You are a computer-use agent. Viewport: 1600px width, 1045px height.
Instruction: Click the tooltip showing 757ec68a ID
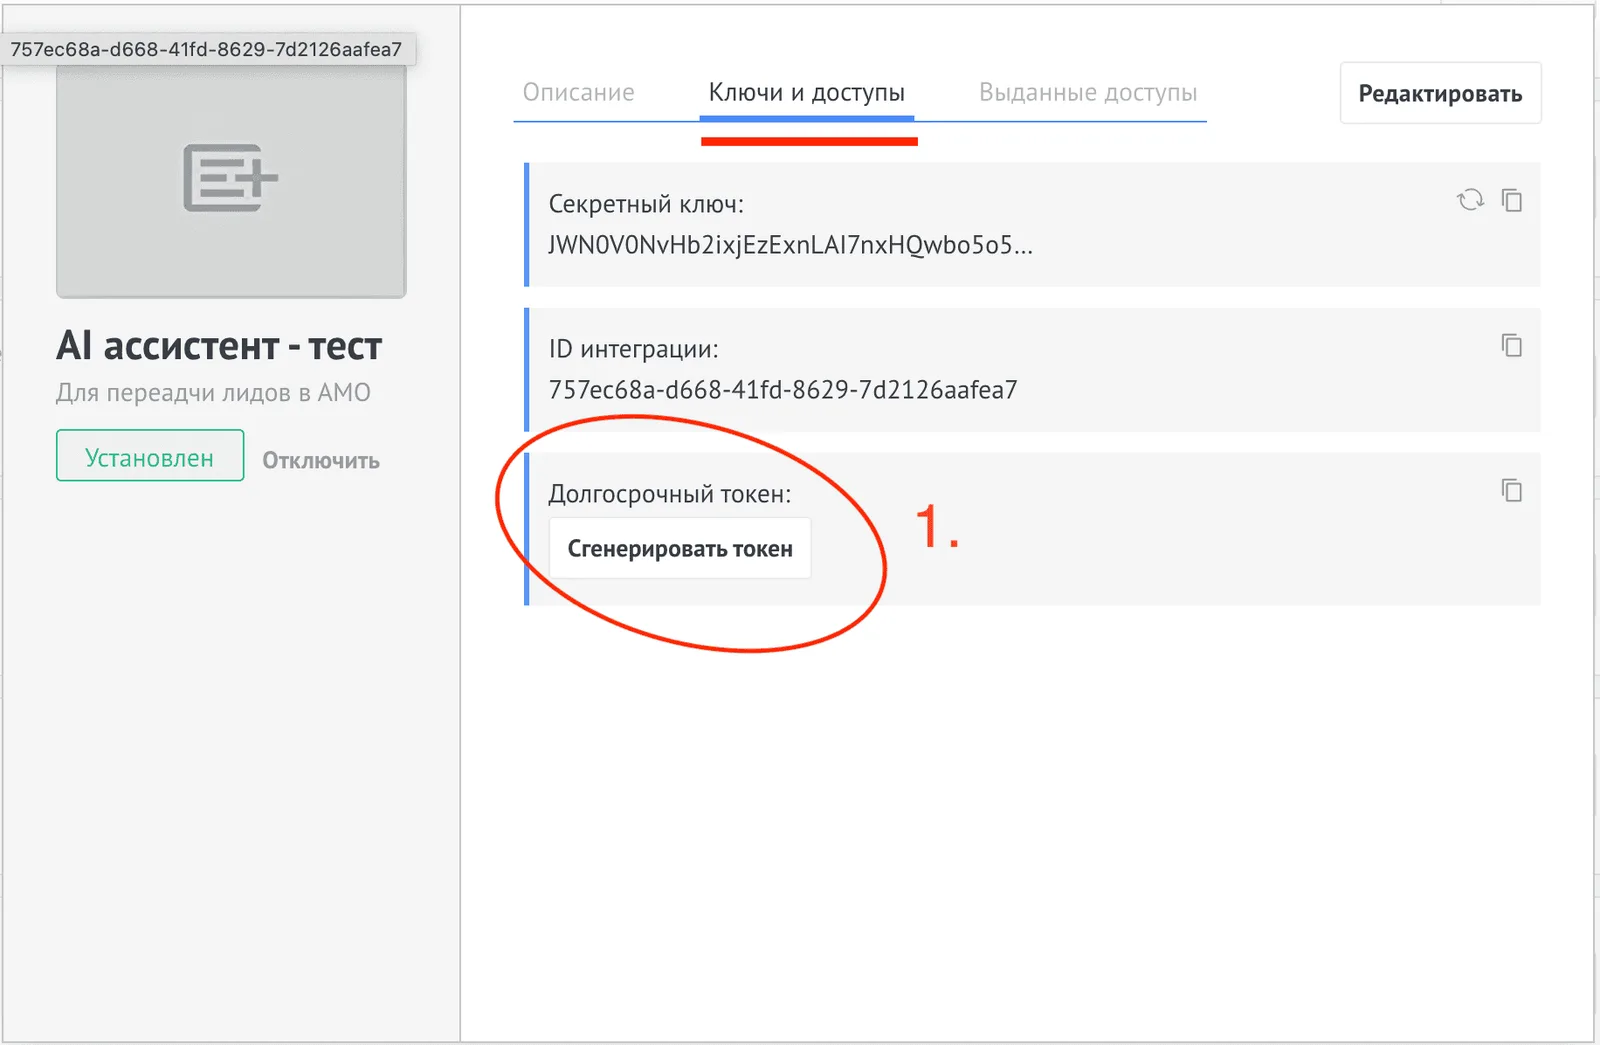pyautogui.click(x=207, y=49)
